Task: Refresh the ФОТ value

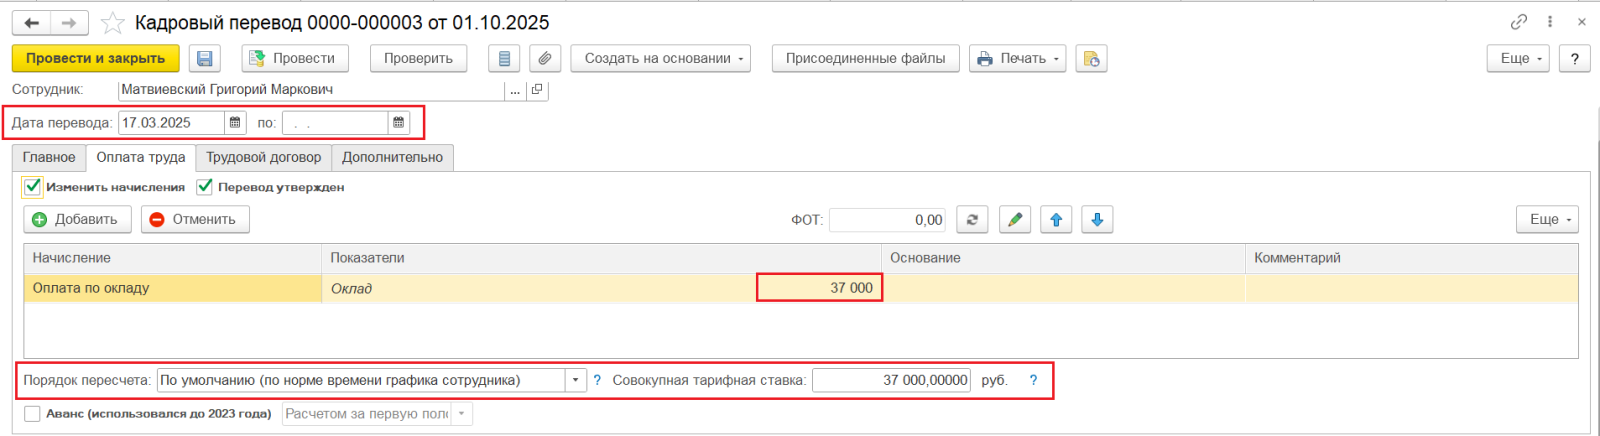Action: (972, 220)
